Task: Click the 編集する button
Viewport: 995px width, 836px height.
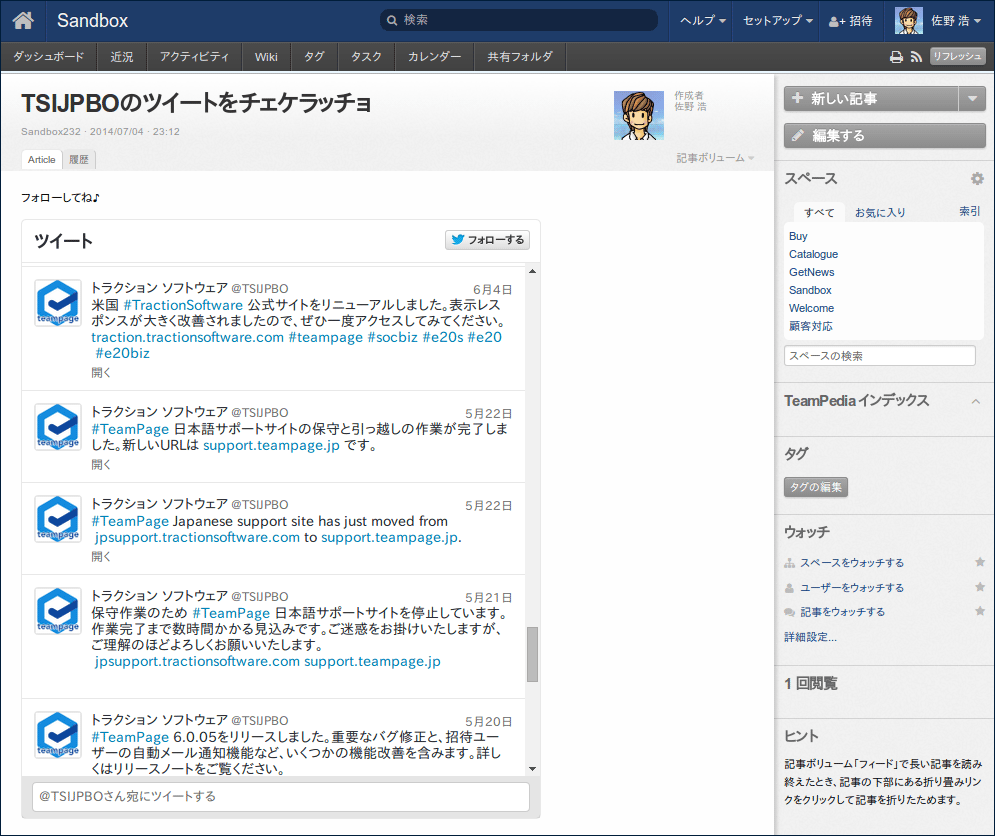Action: pyautogui.click(x=885, y=135)
